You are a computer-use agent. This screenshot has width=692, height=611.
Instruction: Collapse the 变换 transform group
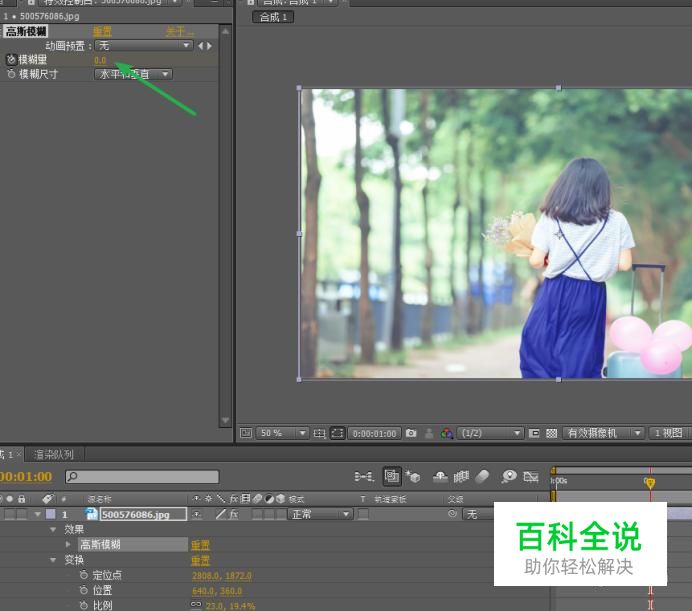pos(53,560)
